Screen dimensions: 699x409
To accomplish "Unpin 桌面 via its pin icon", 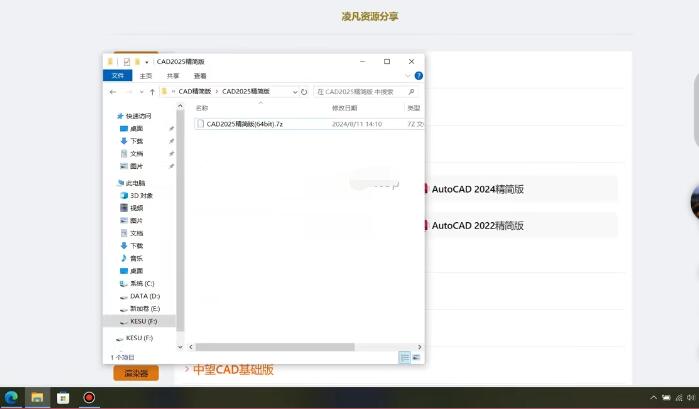I will point(171,128).
